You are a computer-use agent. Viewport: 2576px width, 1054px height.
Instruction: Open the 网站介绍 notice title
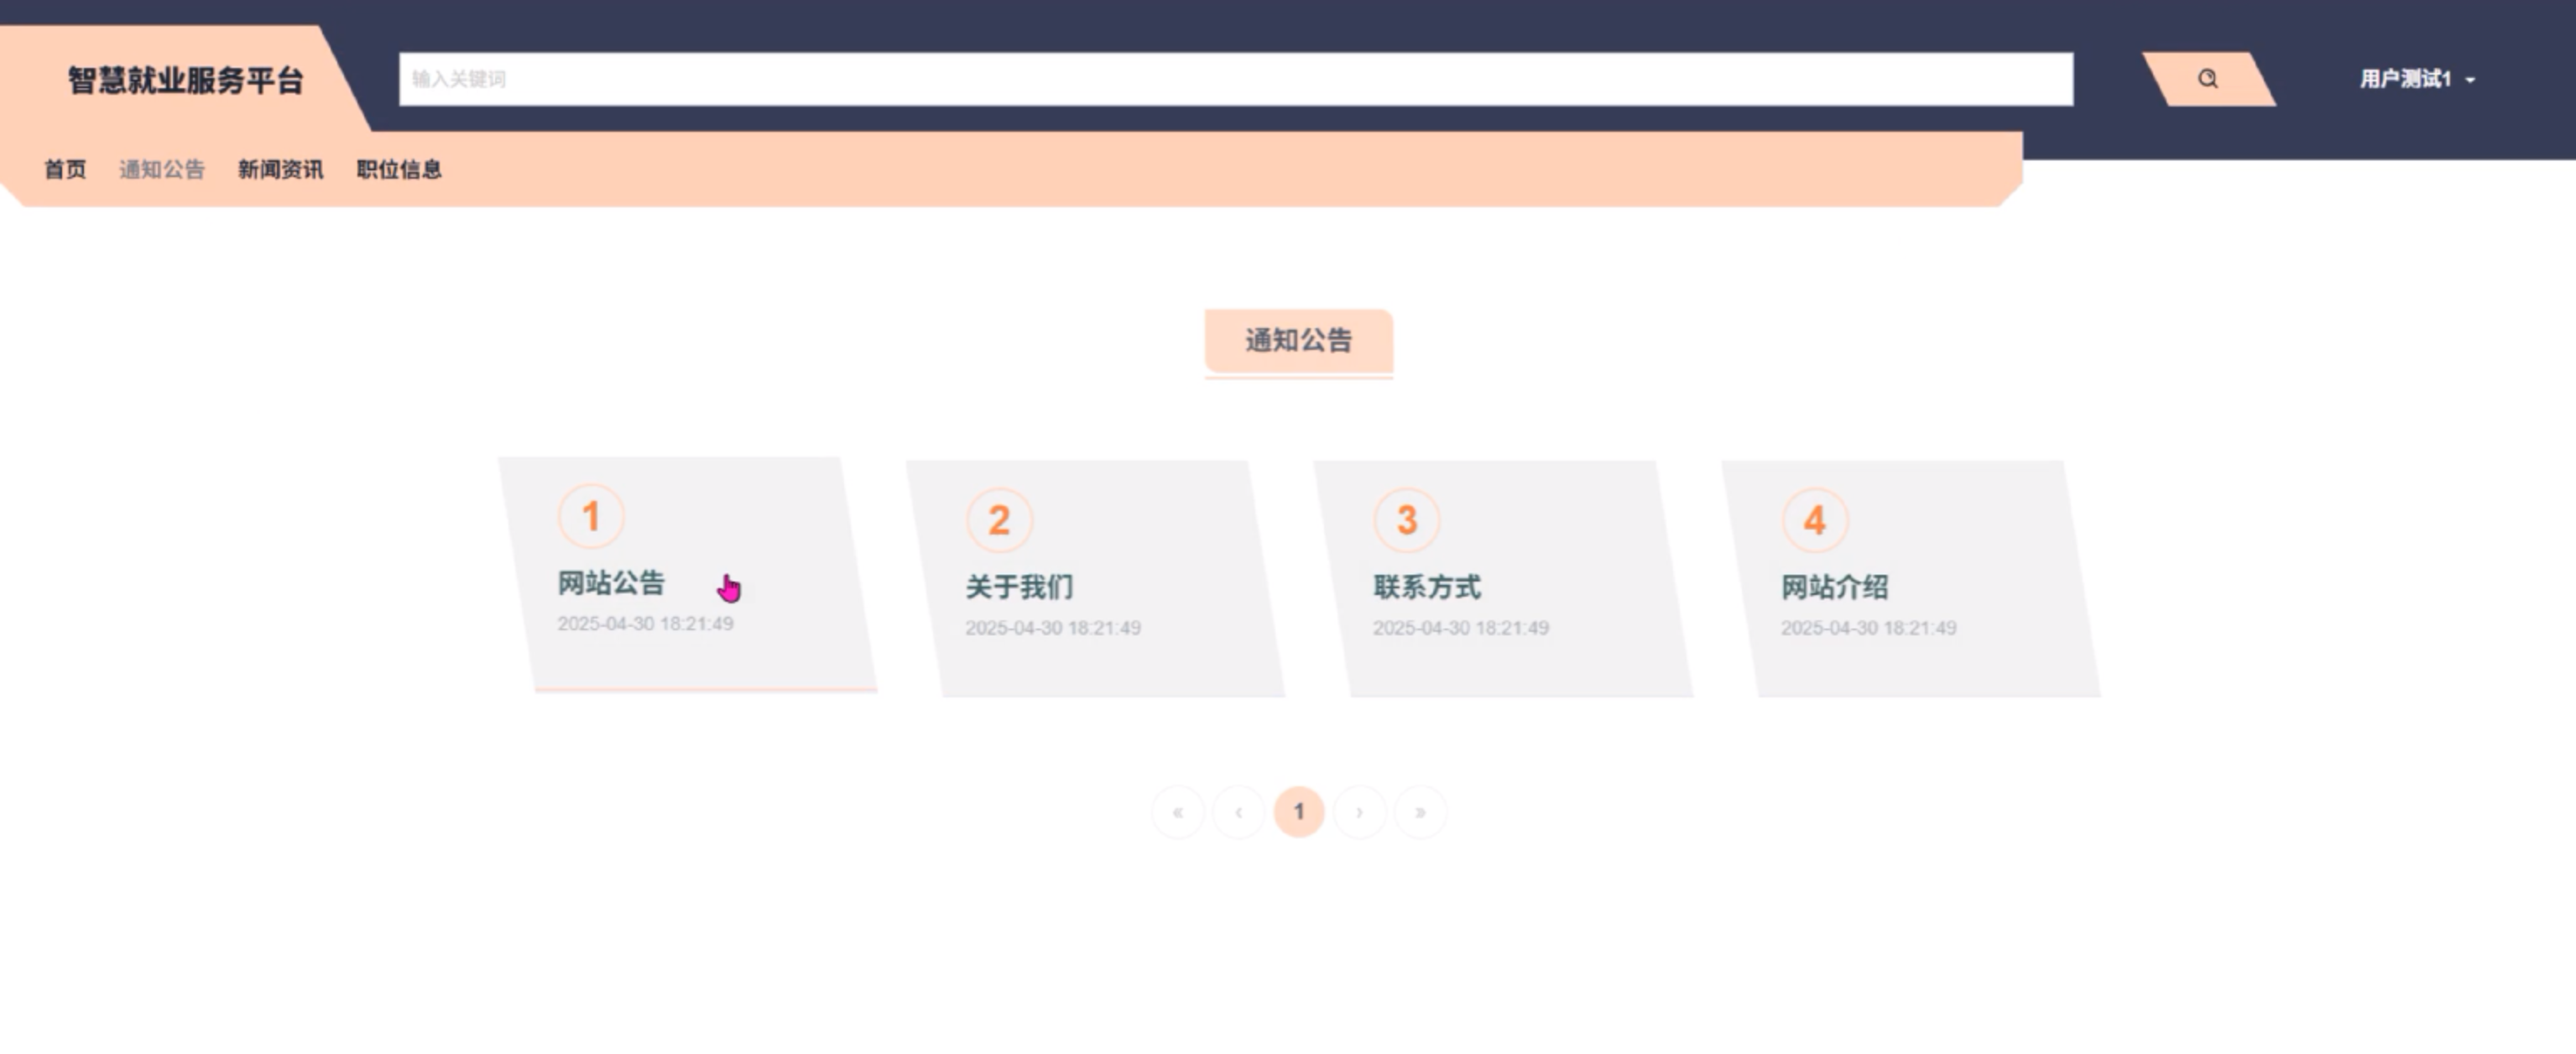pyautogui.click(x=1834, y=587)
